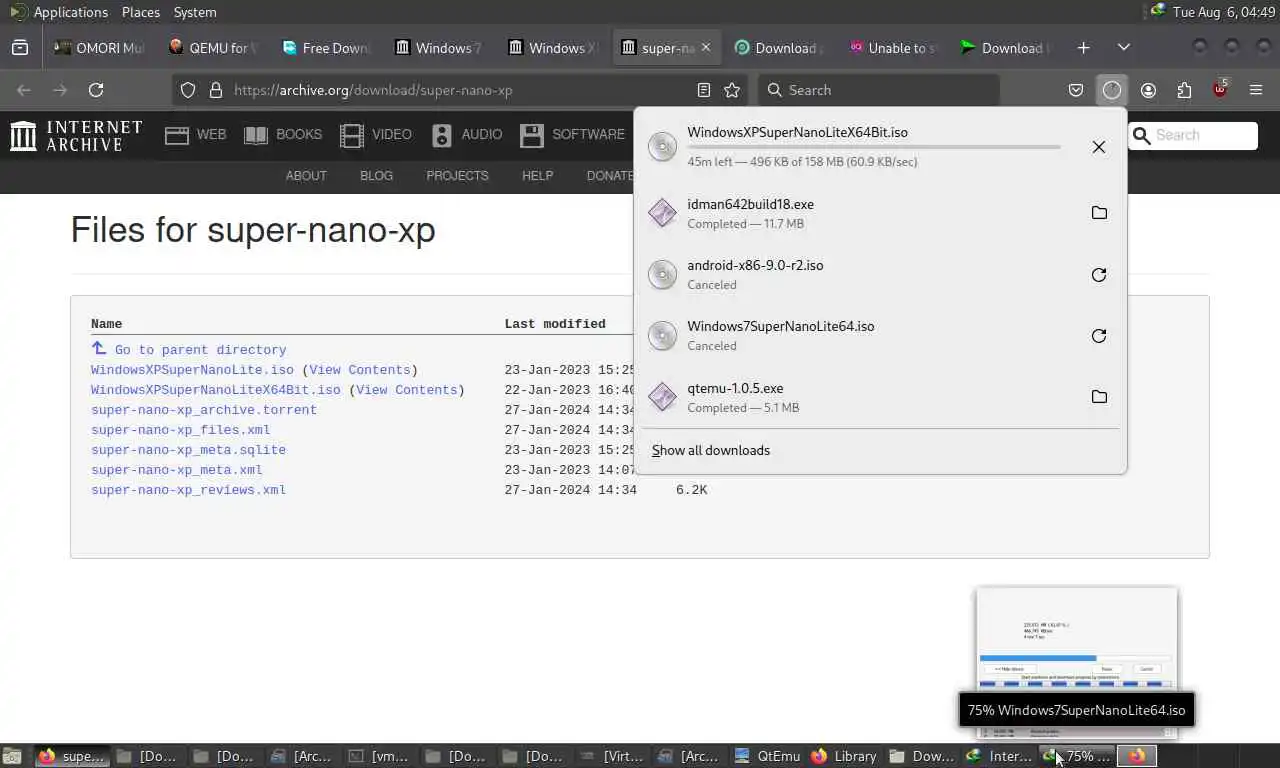Screen dimensions: 1280x768
Task: Open the Places menu
Action: [x=141, y=12]
